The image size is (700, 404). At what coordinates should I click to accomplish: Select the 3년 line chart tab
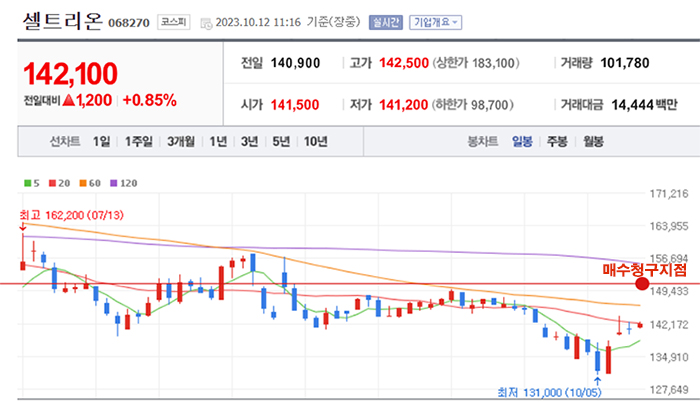click(250, 142)
